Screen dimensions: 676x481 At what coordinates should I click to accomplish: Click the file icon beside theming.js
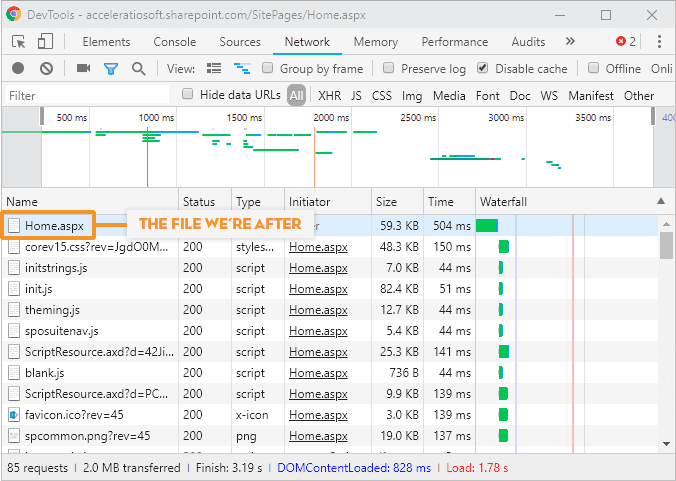click(14, 309)
